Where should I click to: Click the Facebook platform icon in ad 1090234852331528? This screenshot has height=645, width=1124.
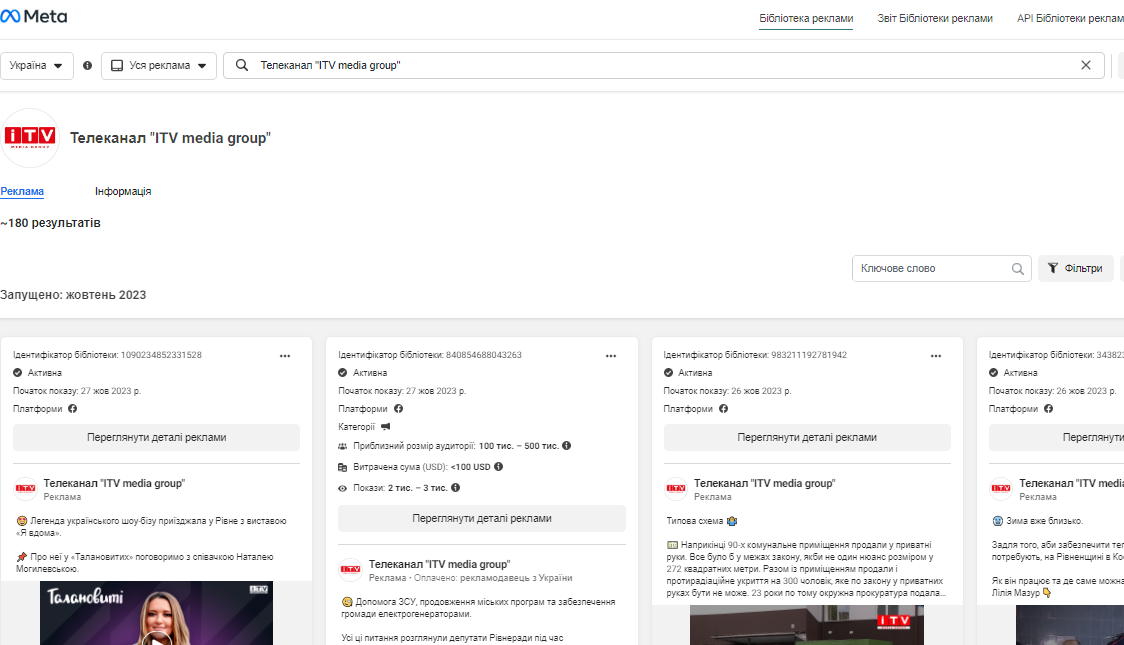[72, 408]
